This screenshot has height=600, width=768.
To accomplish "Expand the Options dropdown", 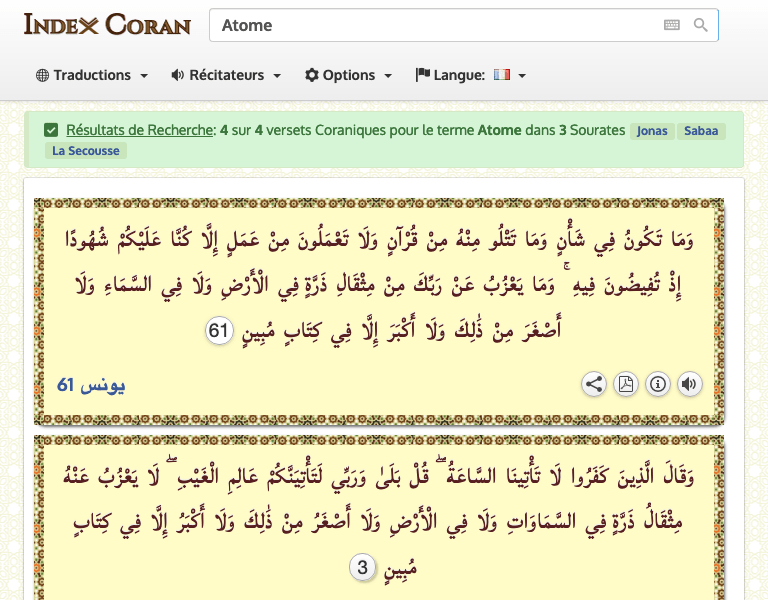I will pyautogui.click(x=349, y=75).
